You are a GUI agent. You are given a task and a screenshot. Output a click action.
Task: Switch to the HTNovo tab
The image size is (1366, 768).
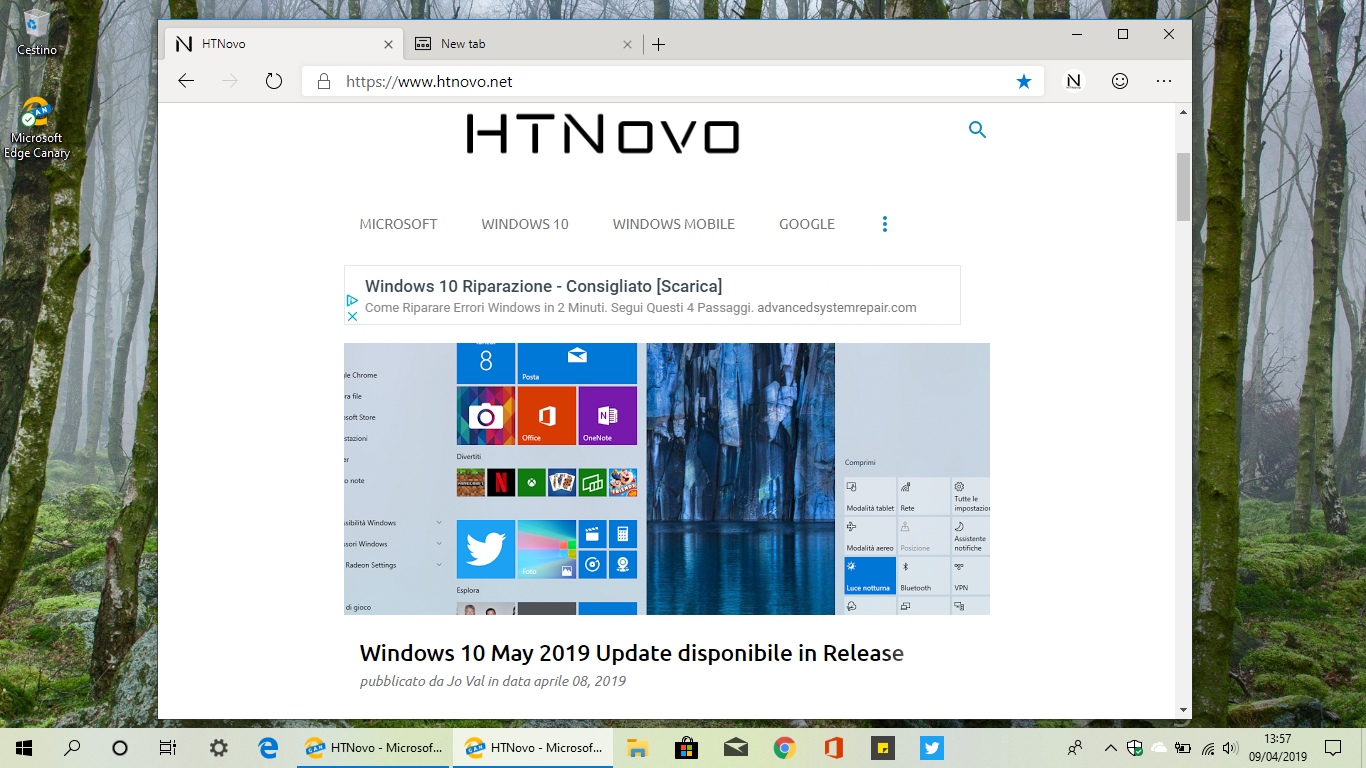[284, 44]
